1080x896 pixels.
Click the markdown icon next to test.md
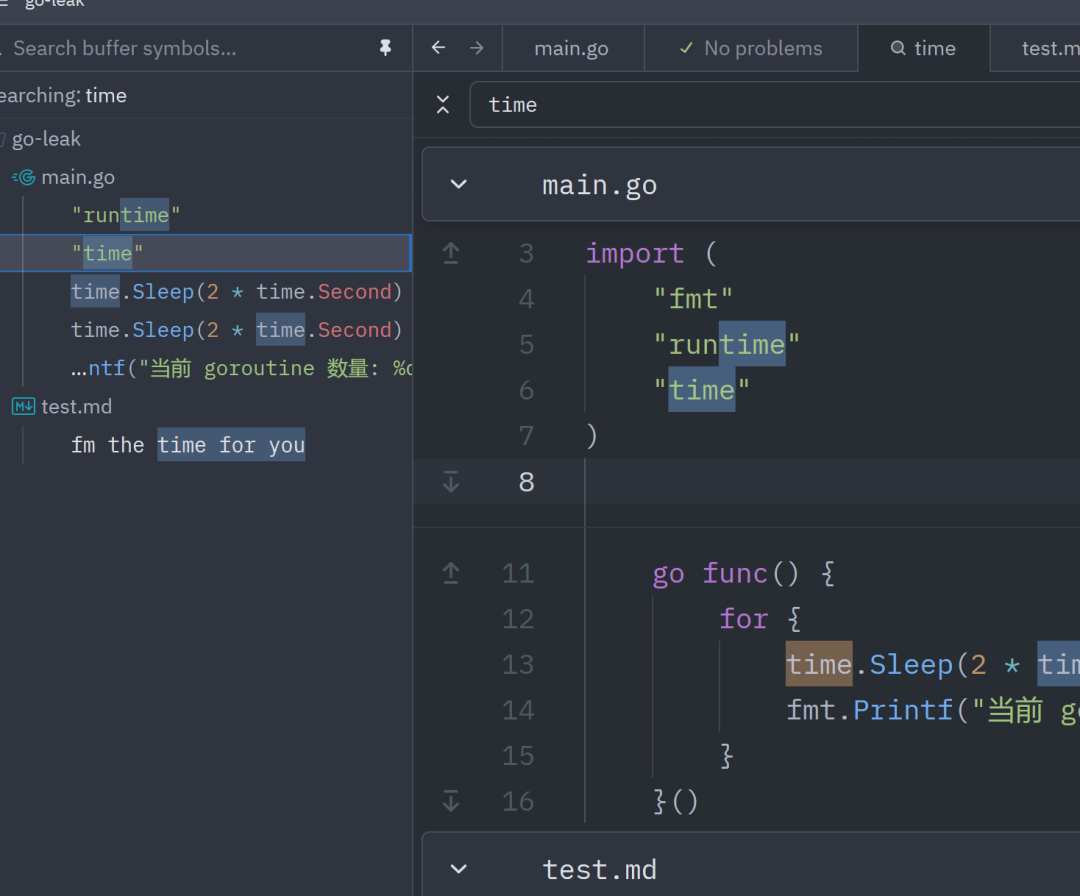tap(23, 406)
